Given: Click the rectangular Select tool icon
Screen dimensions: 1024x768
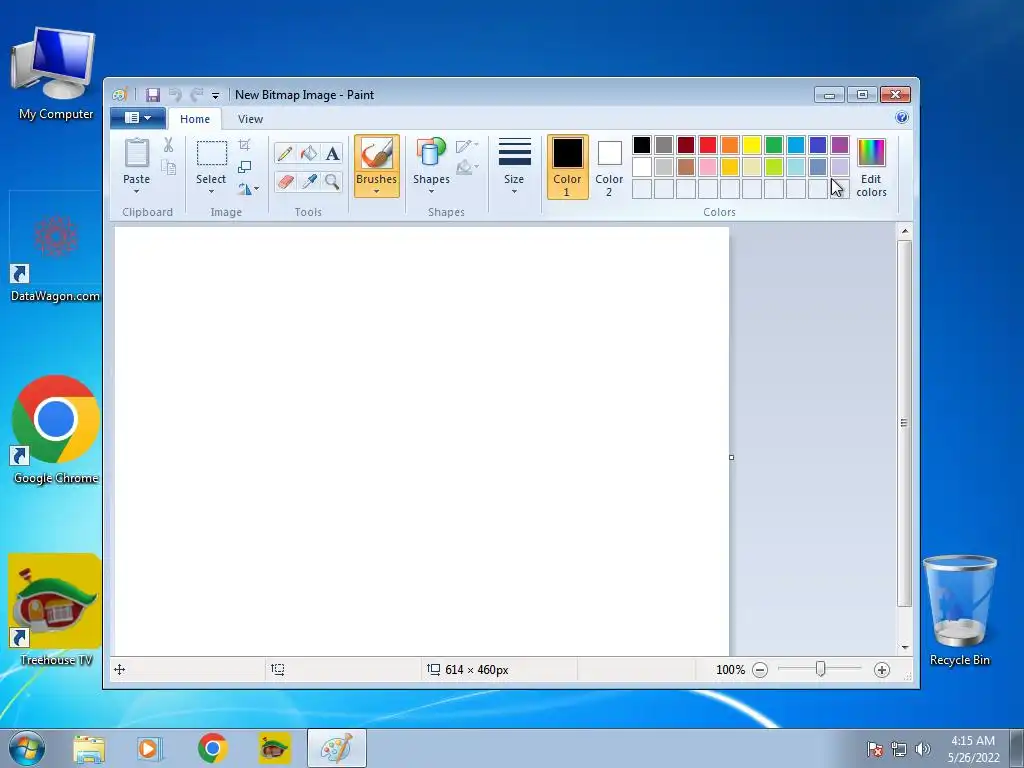Looking at the screenshot, I should tap(212, 153).
